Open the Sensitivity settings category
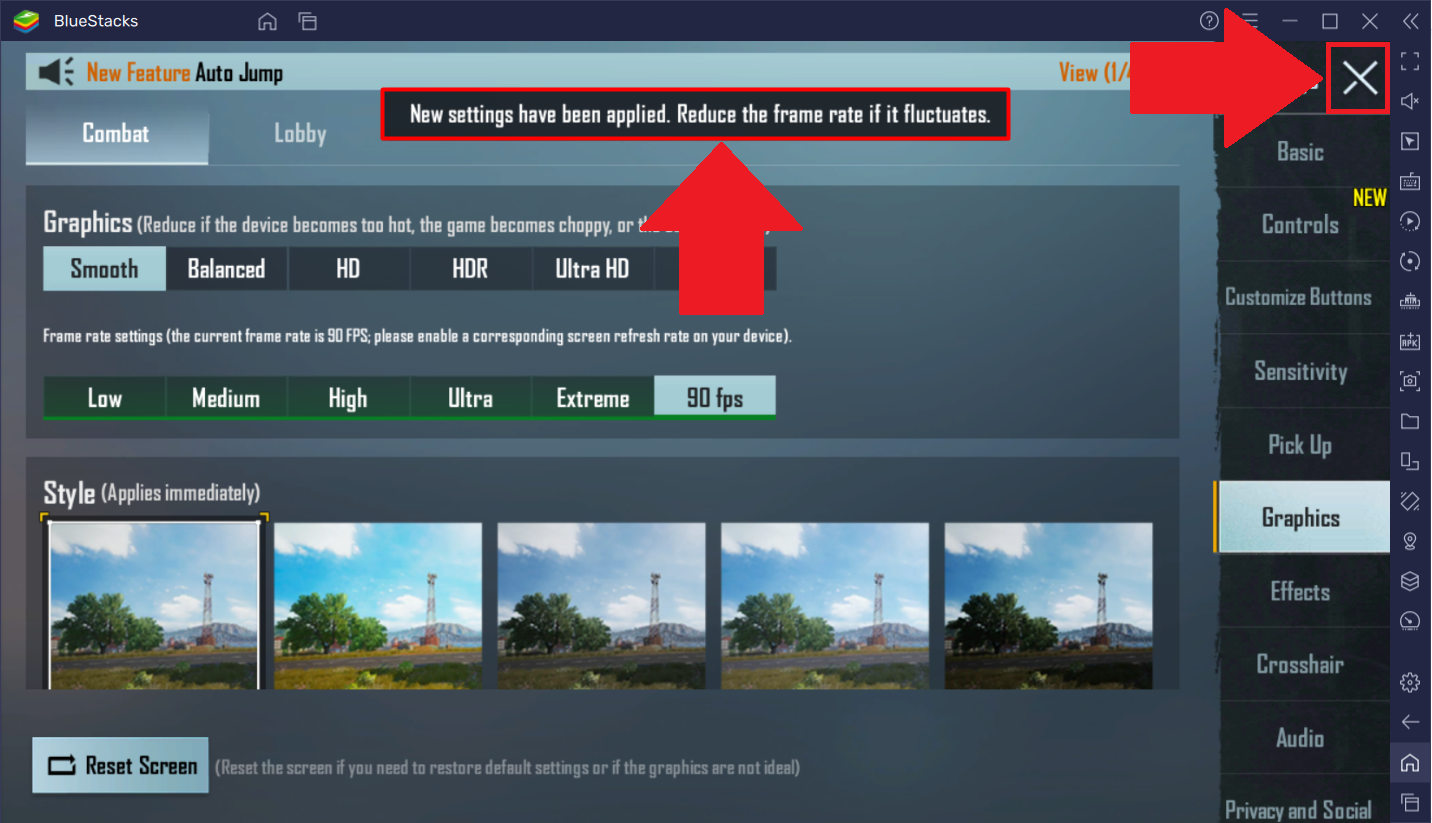Screen dimensions: 1432x823 tap(1301, 372)
